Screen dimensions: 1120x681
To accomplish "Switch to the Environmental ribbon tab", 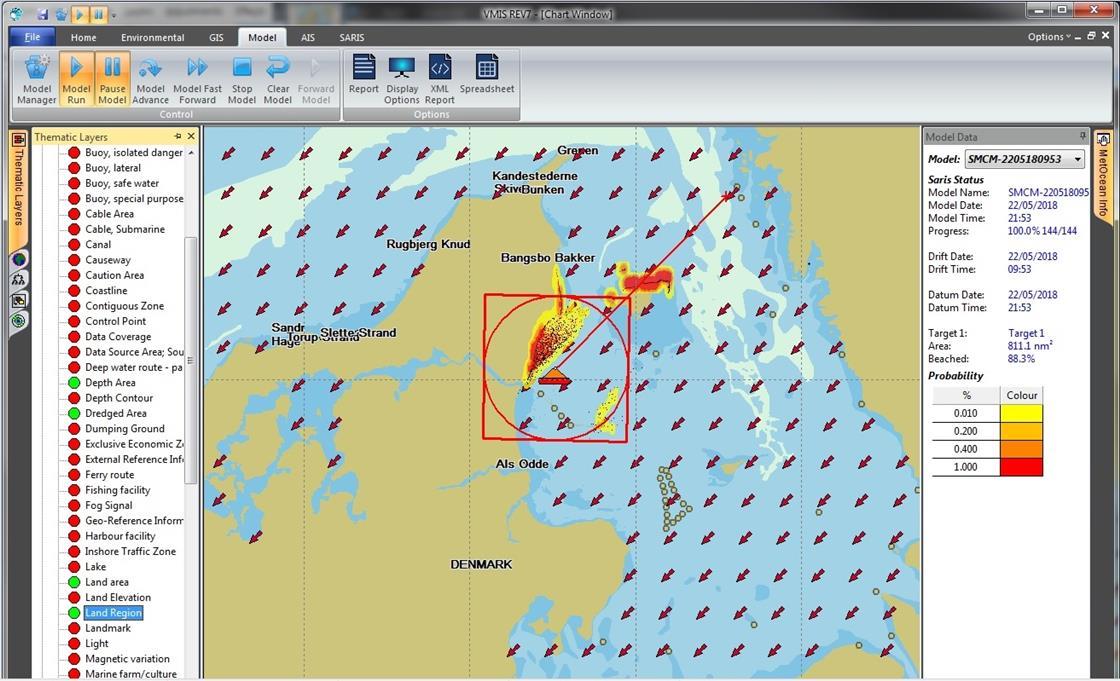I will click(x=152, y=37).
